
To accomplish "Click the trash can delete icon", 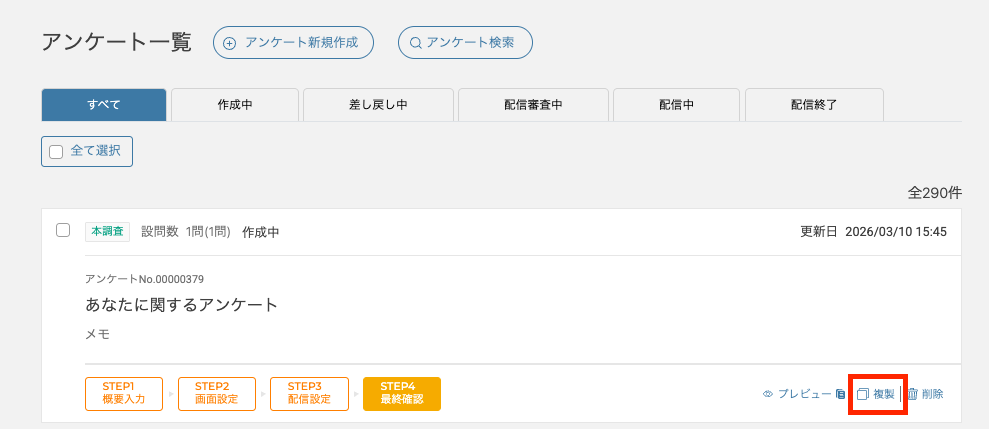I will pos(912,394).
